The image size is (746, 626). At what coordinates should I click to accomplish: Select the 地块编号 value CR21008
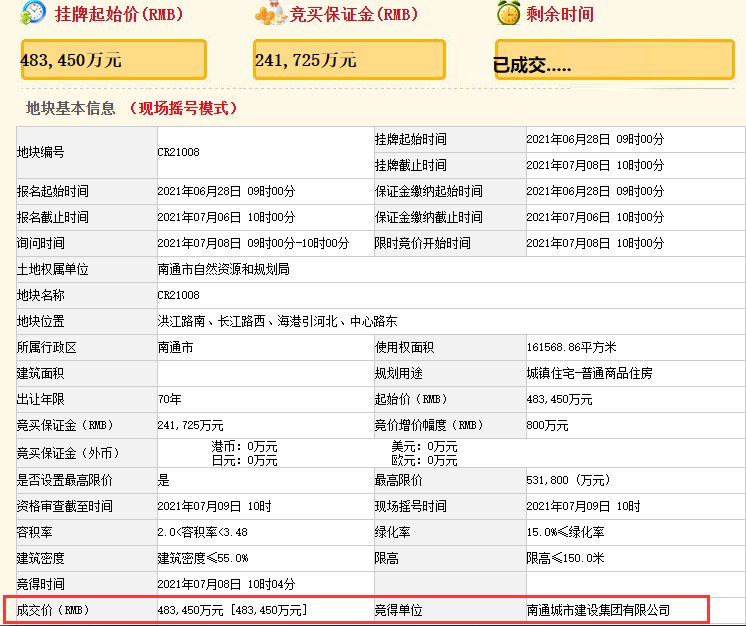(x=178, y=152)
